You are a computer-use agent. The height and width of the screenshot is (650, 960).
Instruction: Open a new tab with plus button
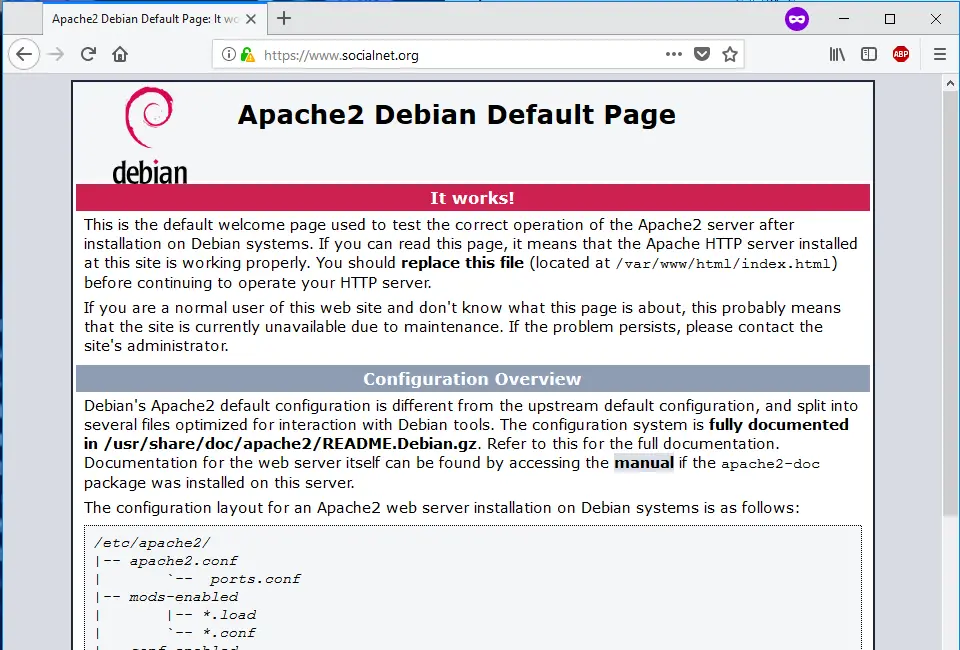(x=283, y=18)
